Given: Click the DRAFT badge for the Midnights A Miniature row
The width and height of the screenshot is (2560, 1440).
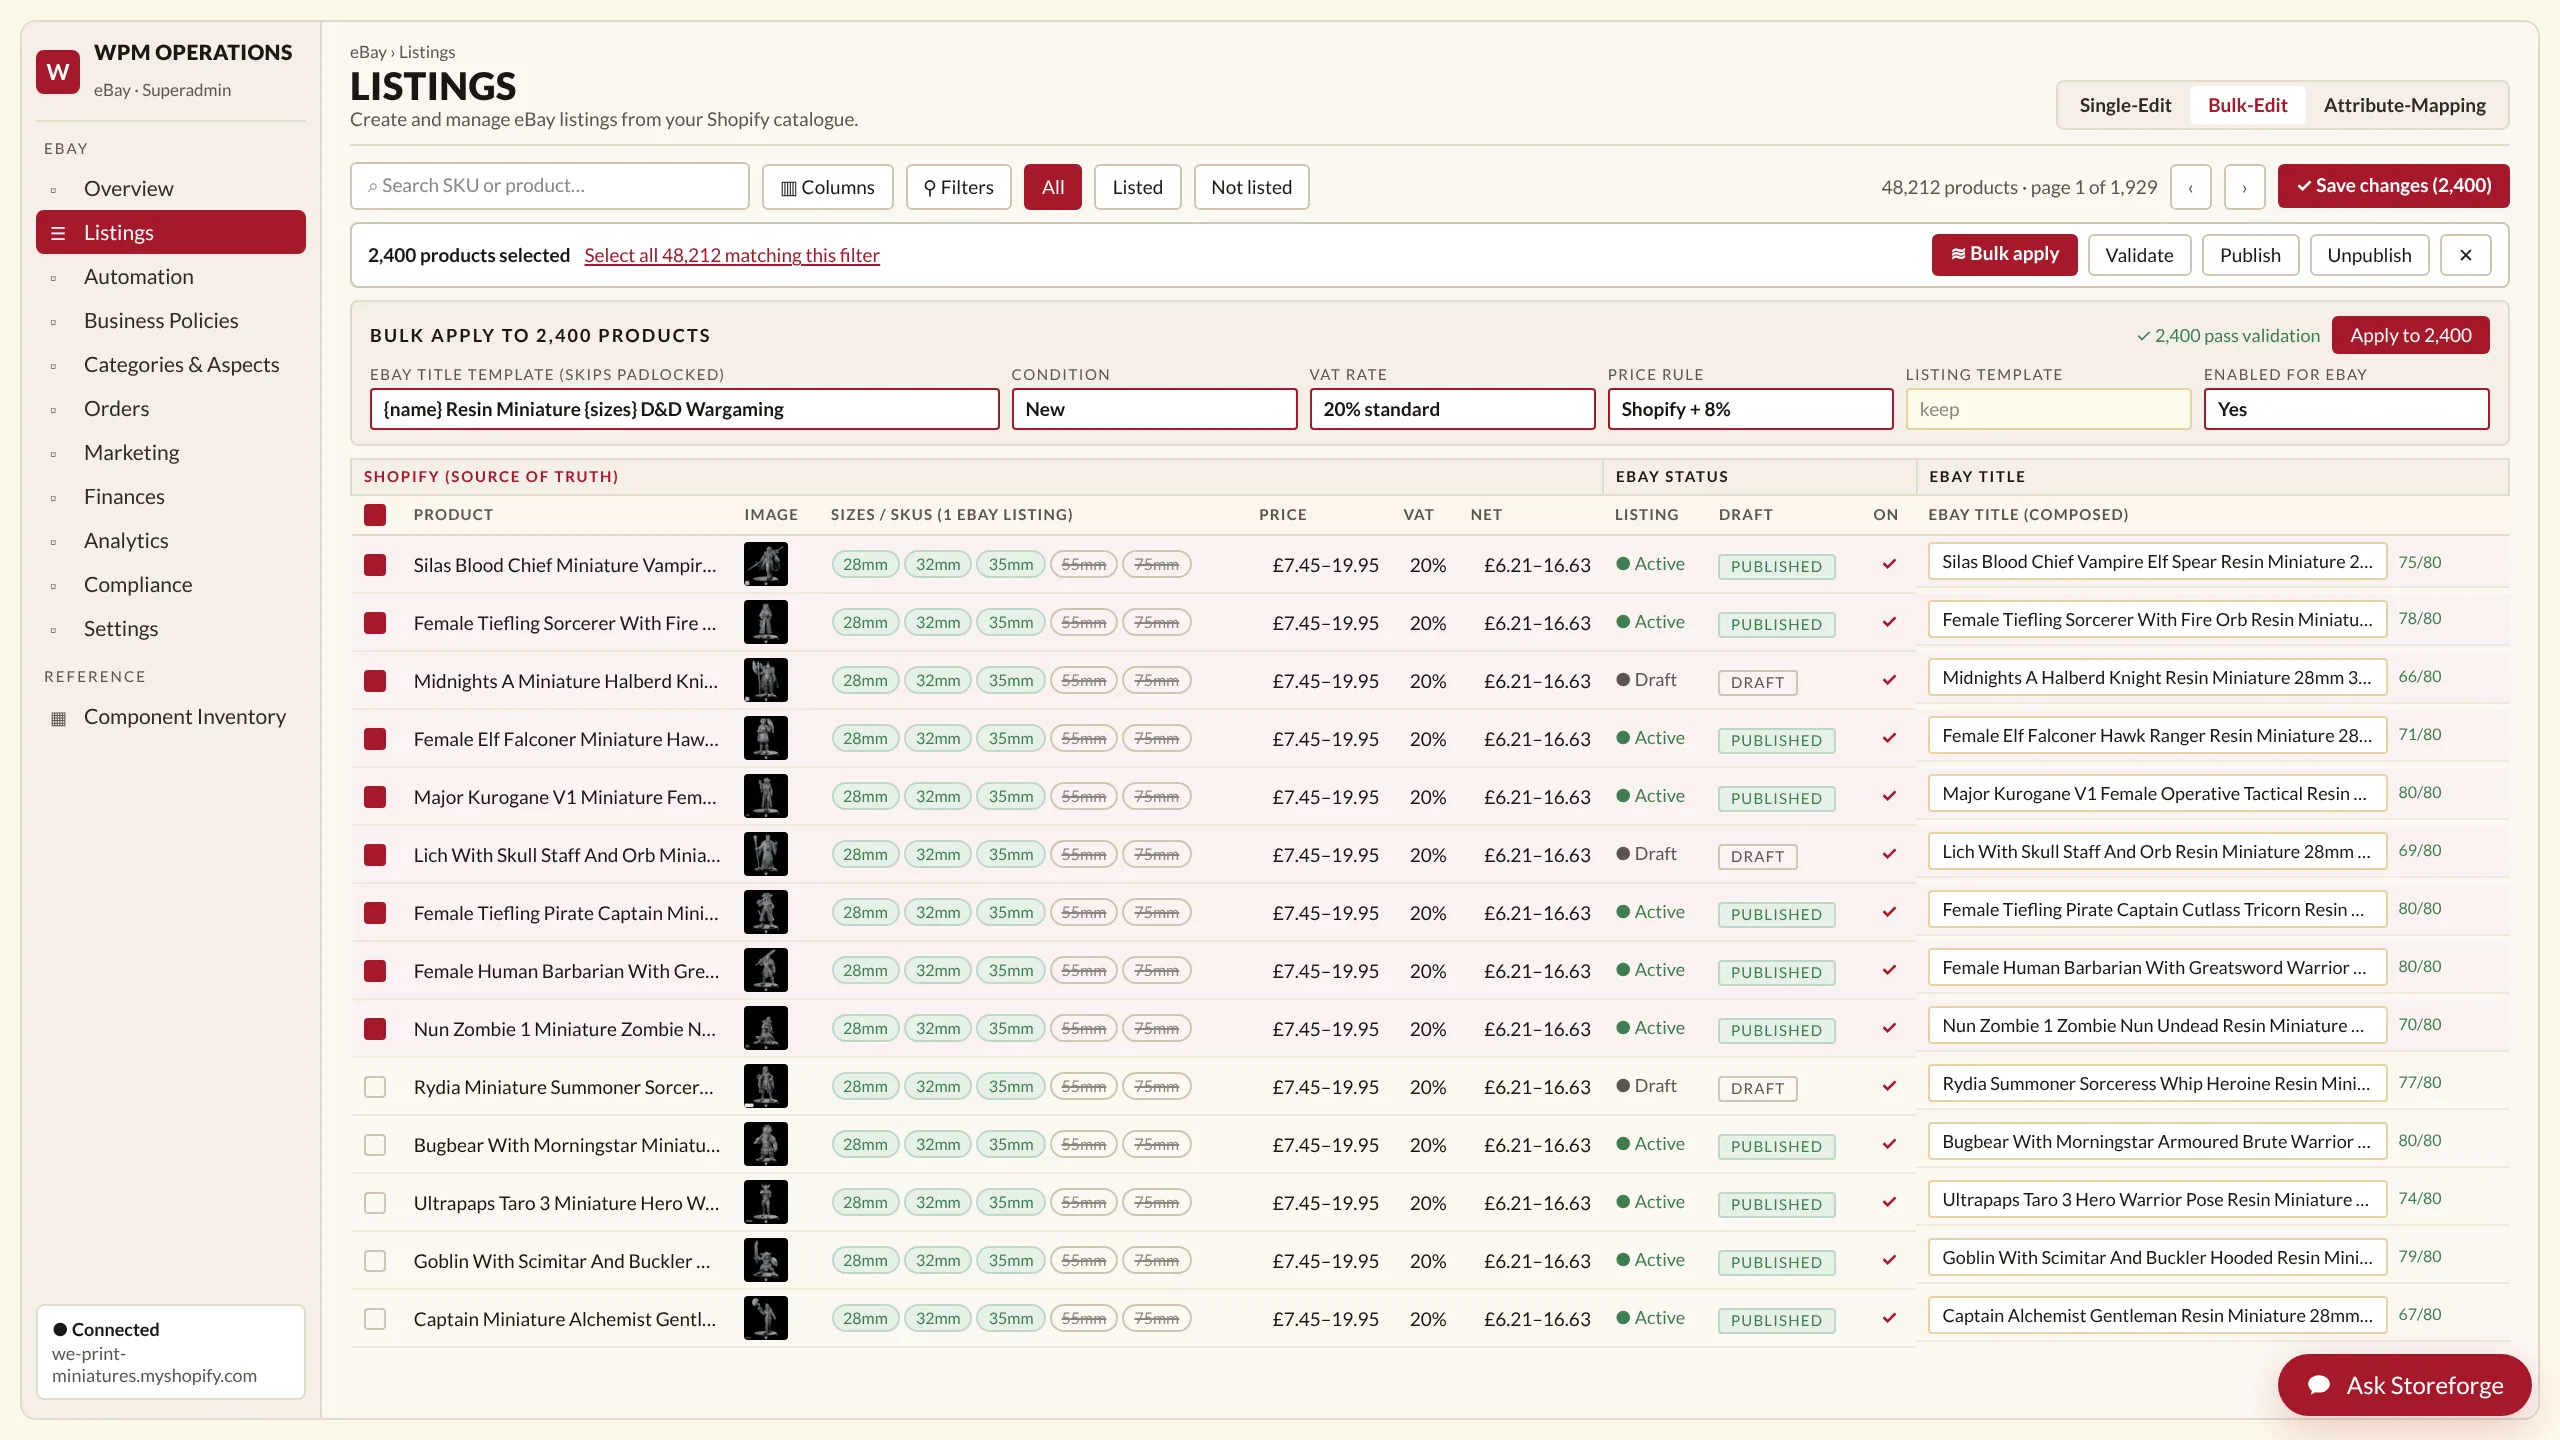Looking at the screenshot, I should tap(1757, 682).
